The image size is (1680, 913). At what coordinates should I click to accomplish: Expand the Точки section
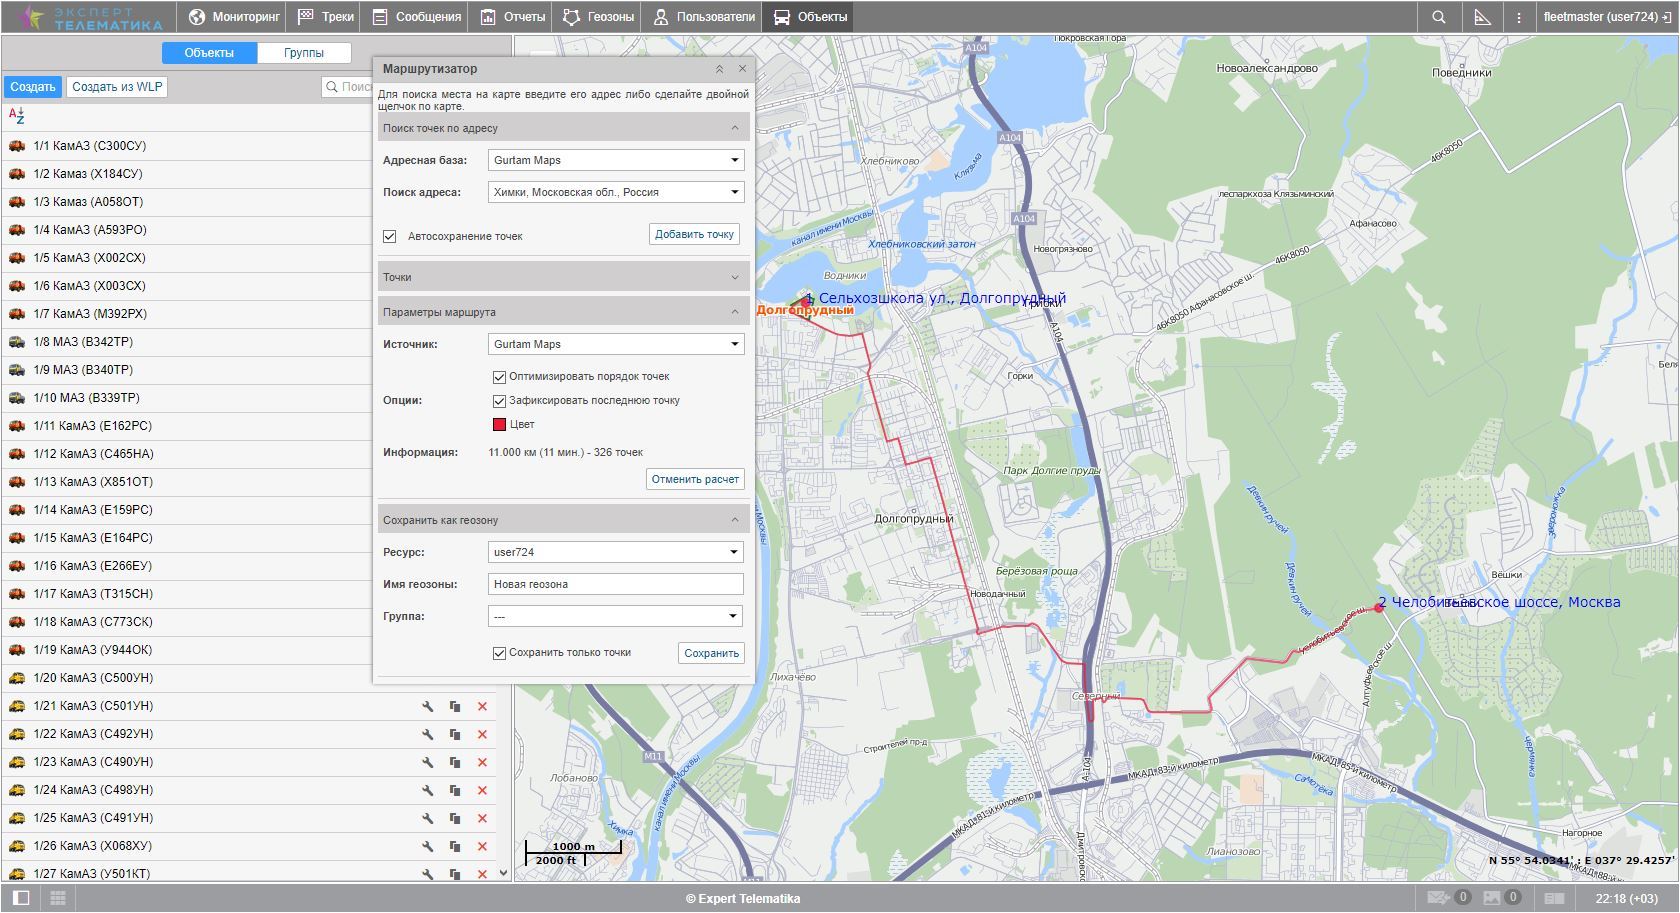tap(563, 277)
